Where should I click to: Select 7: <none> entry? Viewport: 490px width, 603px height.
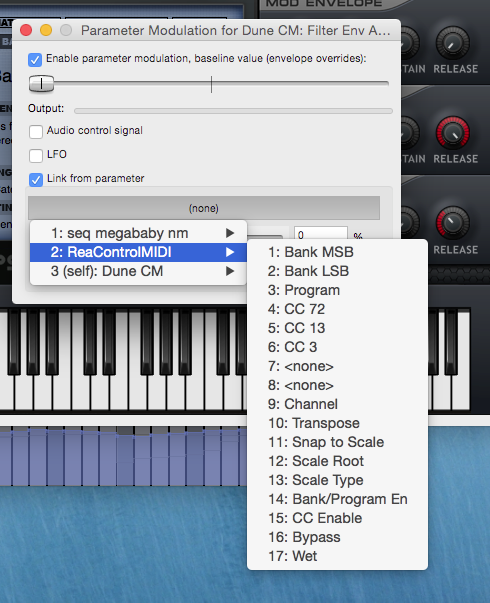tap(337, 366)
